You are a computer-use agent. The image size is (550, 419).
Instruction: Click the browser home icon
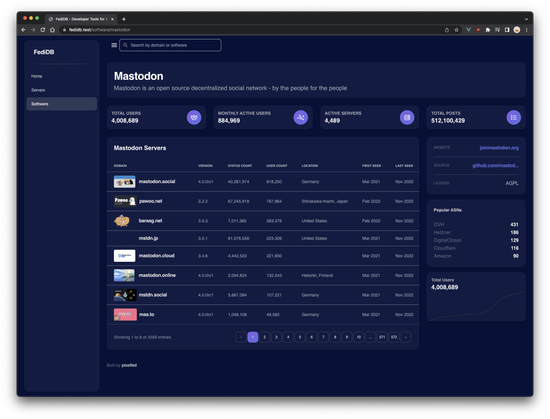pos(52,30)
